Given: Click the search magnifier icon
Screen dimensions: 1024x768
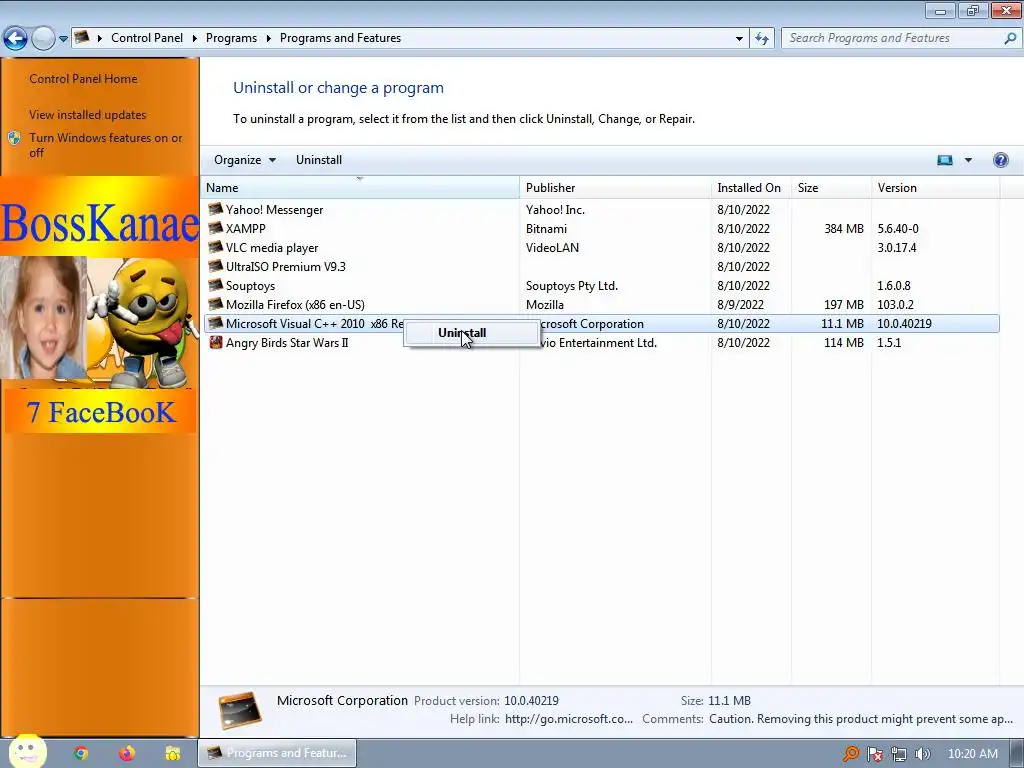Looking at the screenshot, I should (1010, 38).
